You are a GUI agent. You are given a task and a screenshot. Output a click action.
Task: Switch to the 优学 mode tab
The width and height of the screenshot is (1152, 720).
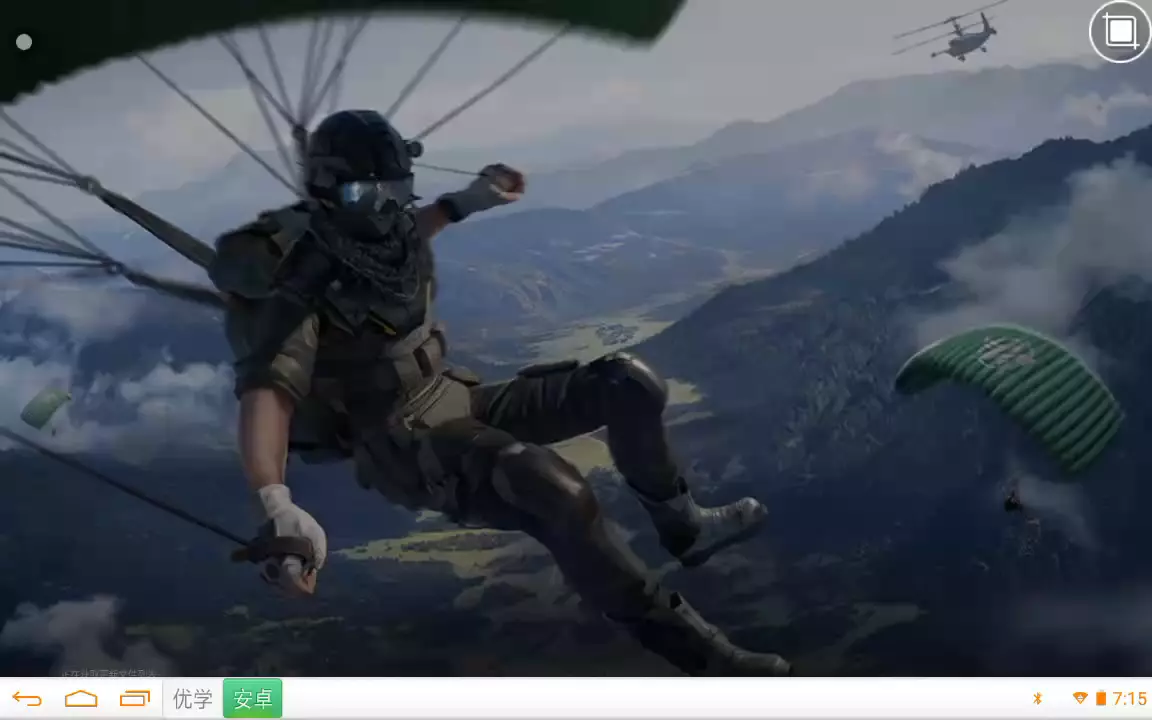pyautogui.click(x=192, y=699)
